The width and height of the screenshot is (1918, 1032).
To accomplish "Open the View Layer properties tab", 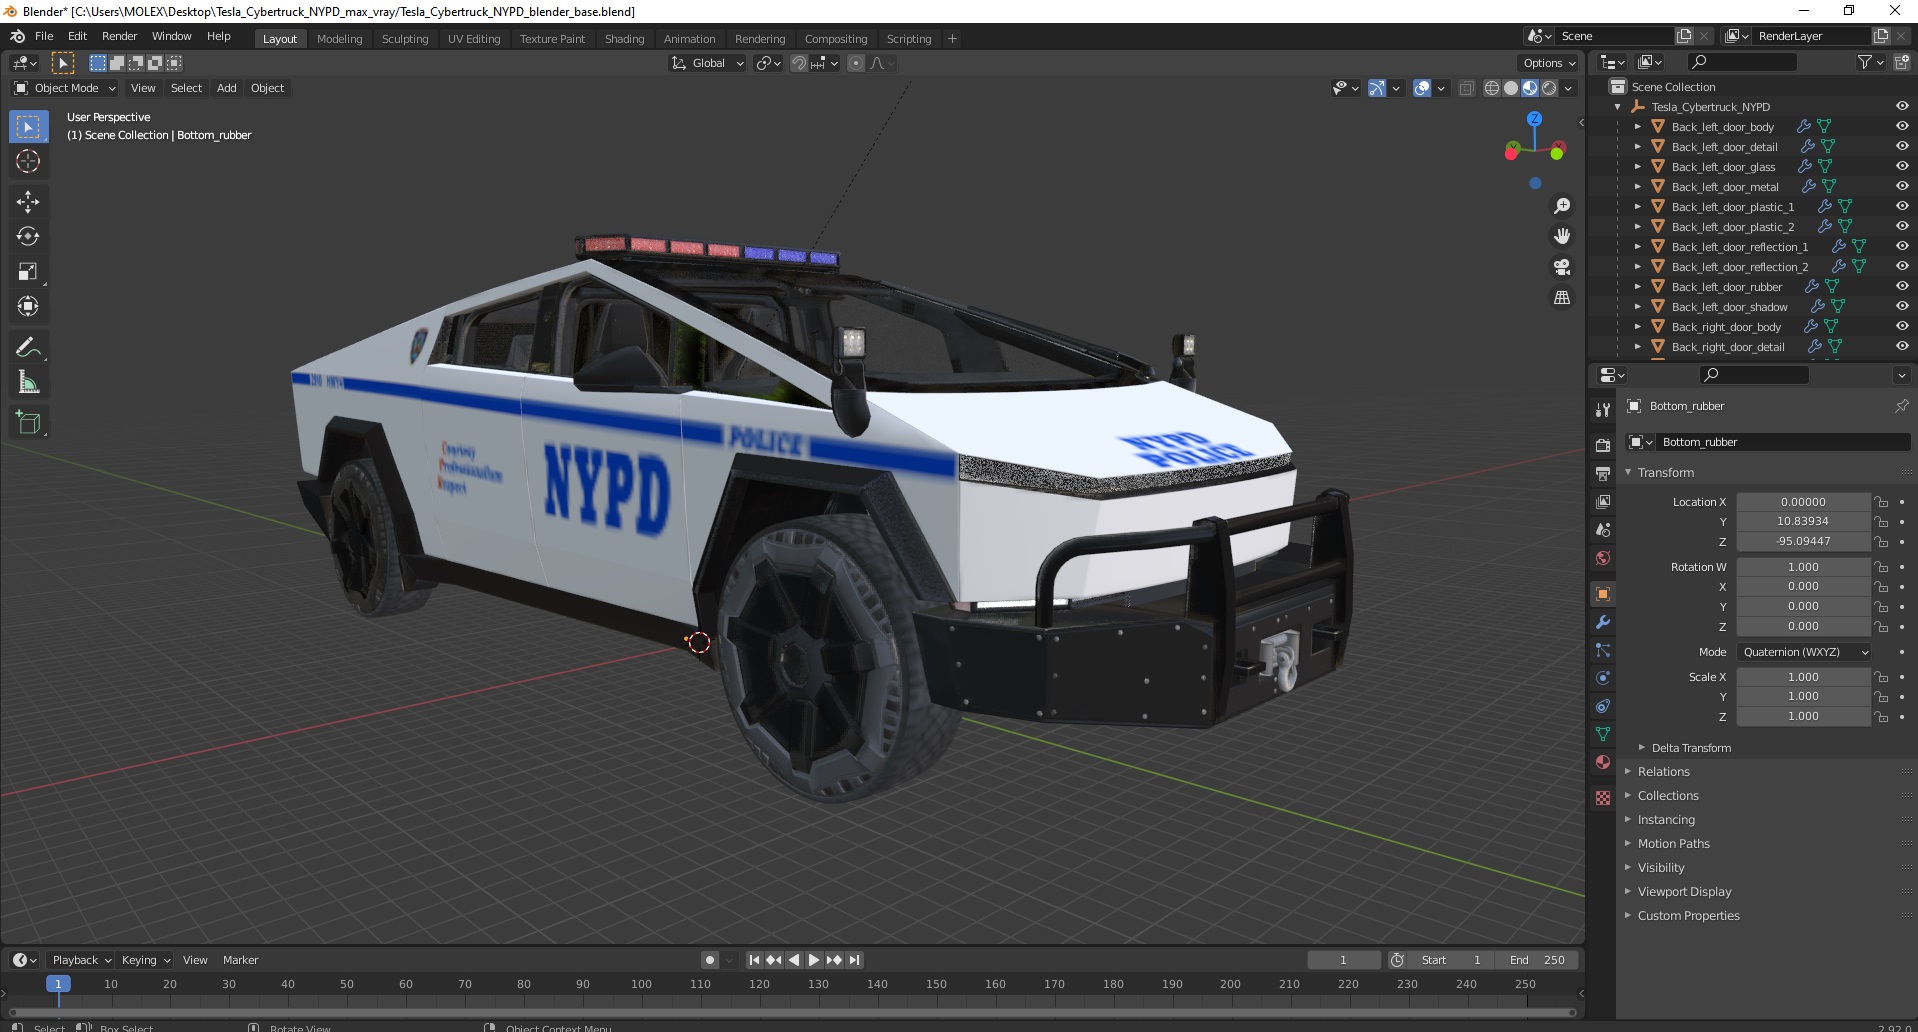I will click(1603, 501).
